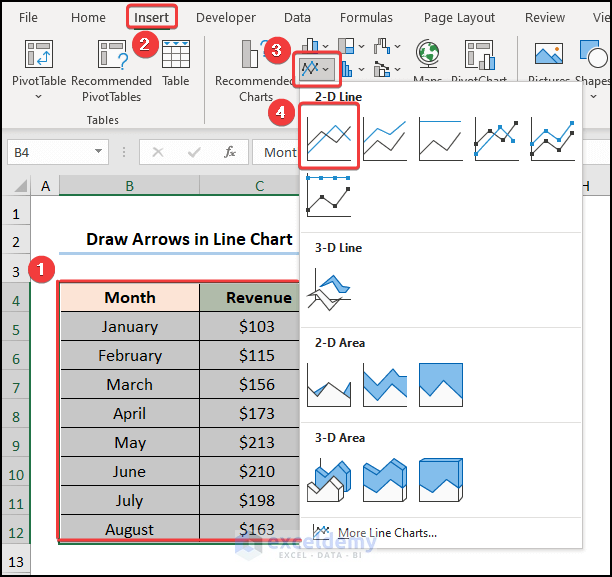Select the cell containing January
Viewport: 612px width, 577px height.
coord(129,326)
